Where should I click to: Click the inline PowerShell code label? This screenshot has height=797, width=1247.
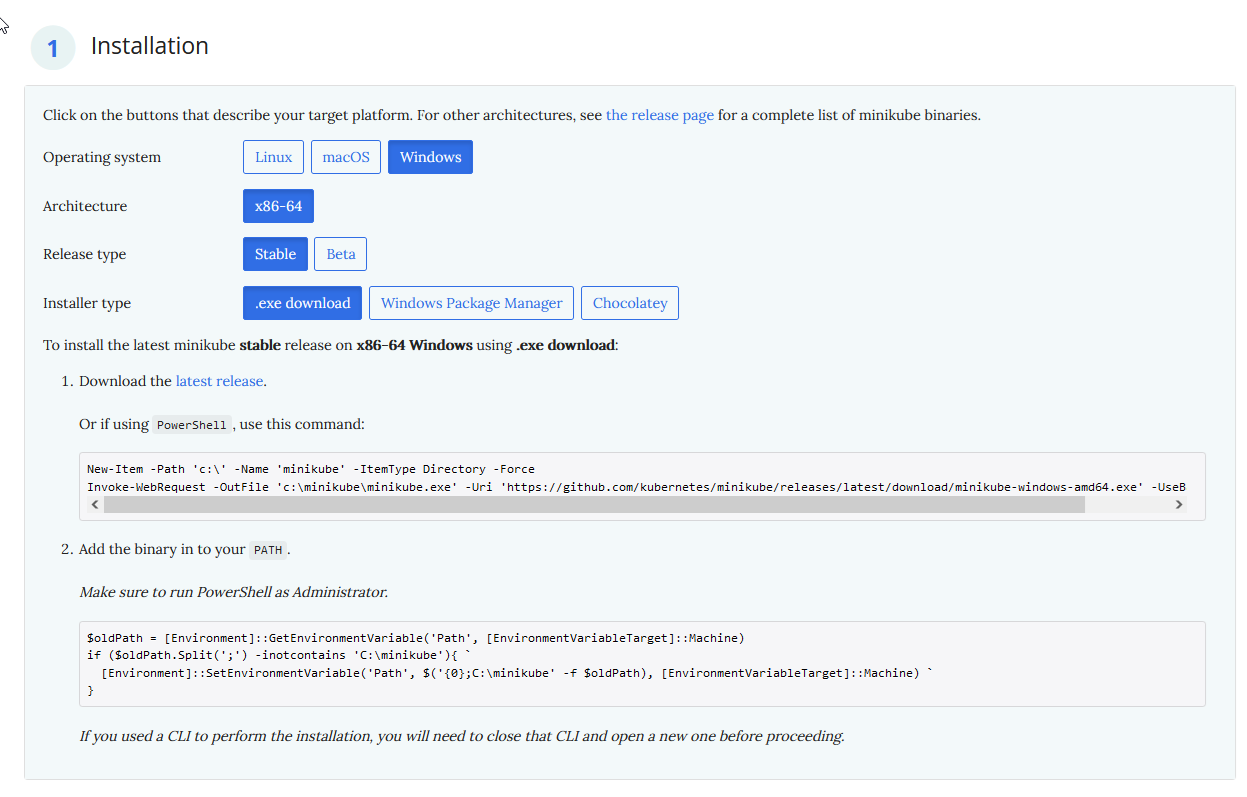pos(190,425)
